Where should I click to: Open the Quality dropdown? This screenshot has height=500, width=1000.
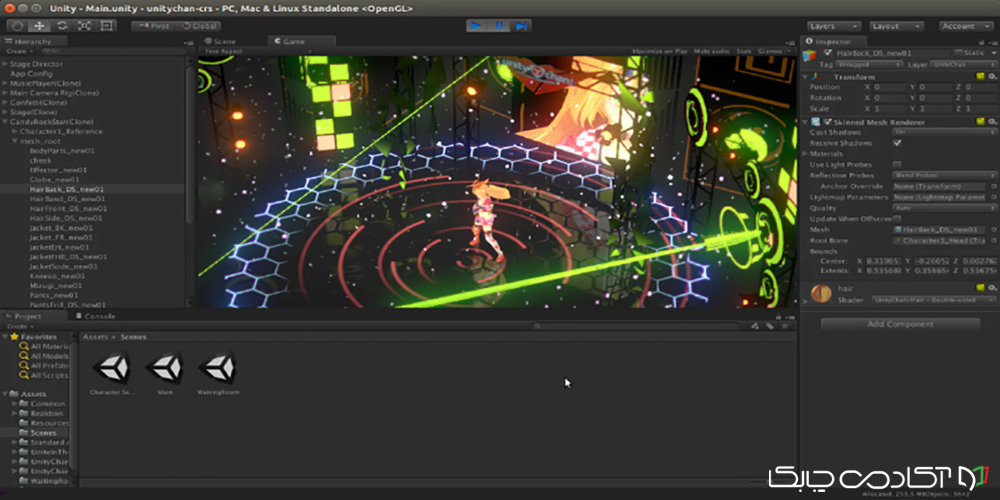[x=945, y=208]
